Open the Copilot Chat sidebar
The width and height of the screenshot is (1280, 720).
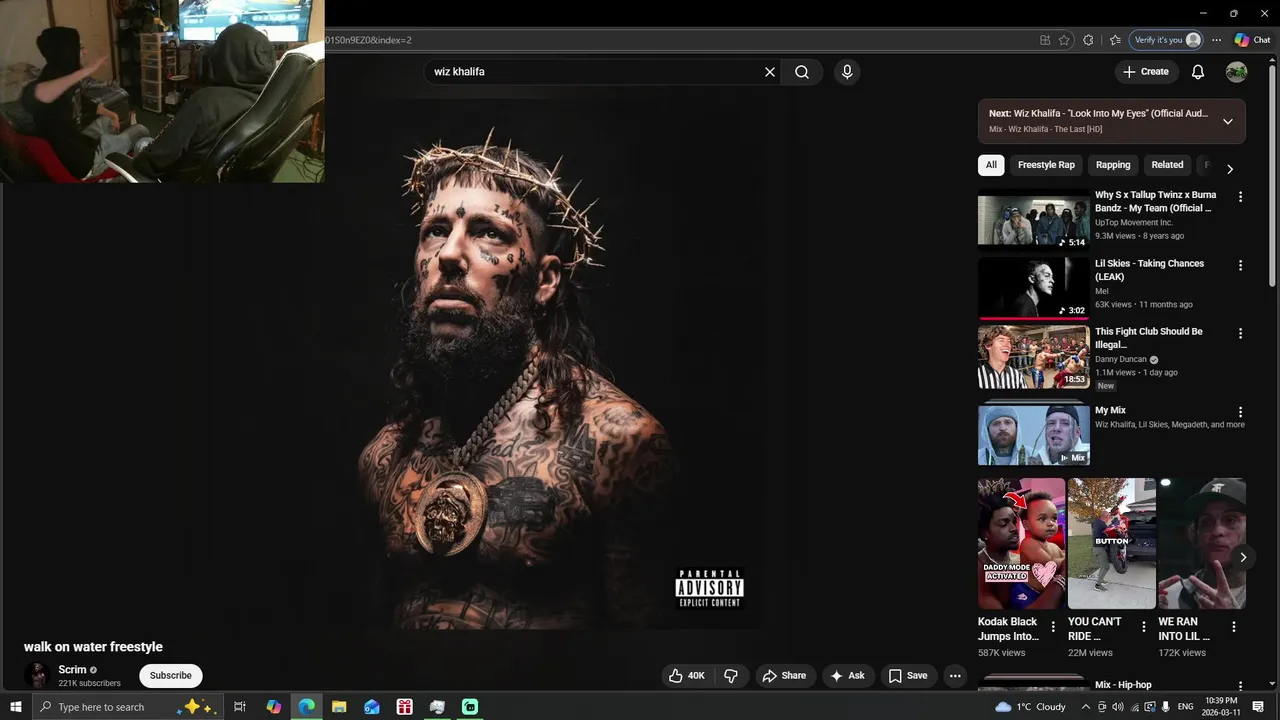pos(1252,40)
